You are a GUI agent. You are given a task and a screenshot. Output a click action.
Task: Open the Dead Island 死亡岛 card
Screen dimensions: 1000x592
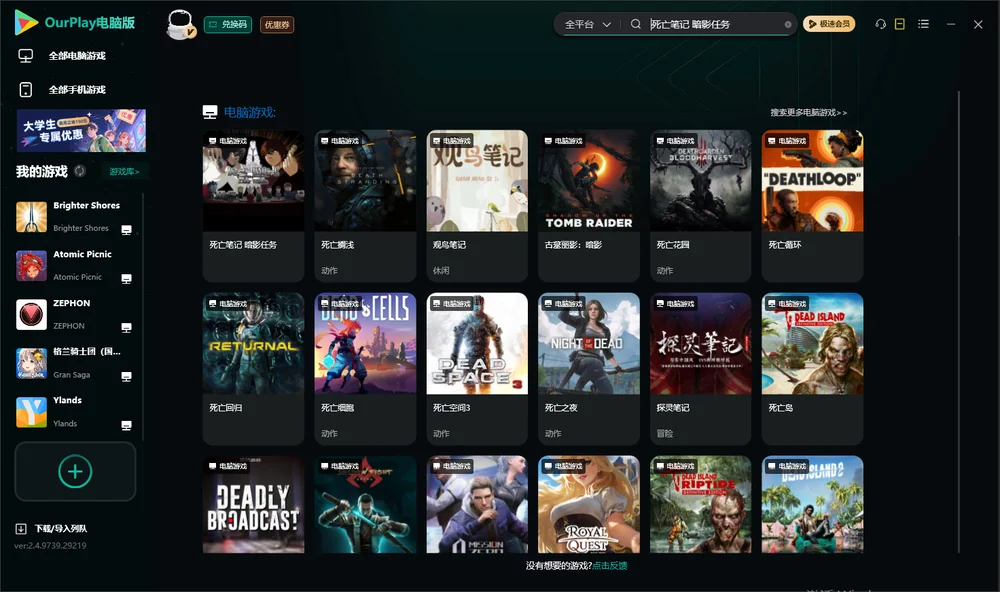pyautogui.click(x=812, y=369)
